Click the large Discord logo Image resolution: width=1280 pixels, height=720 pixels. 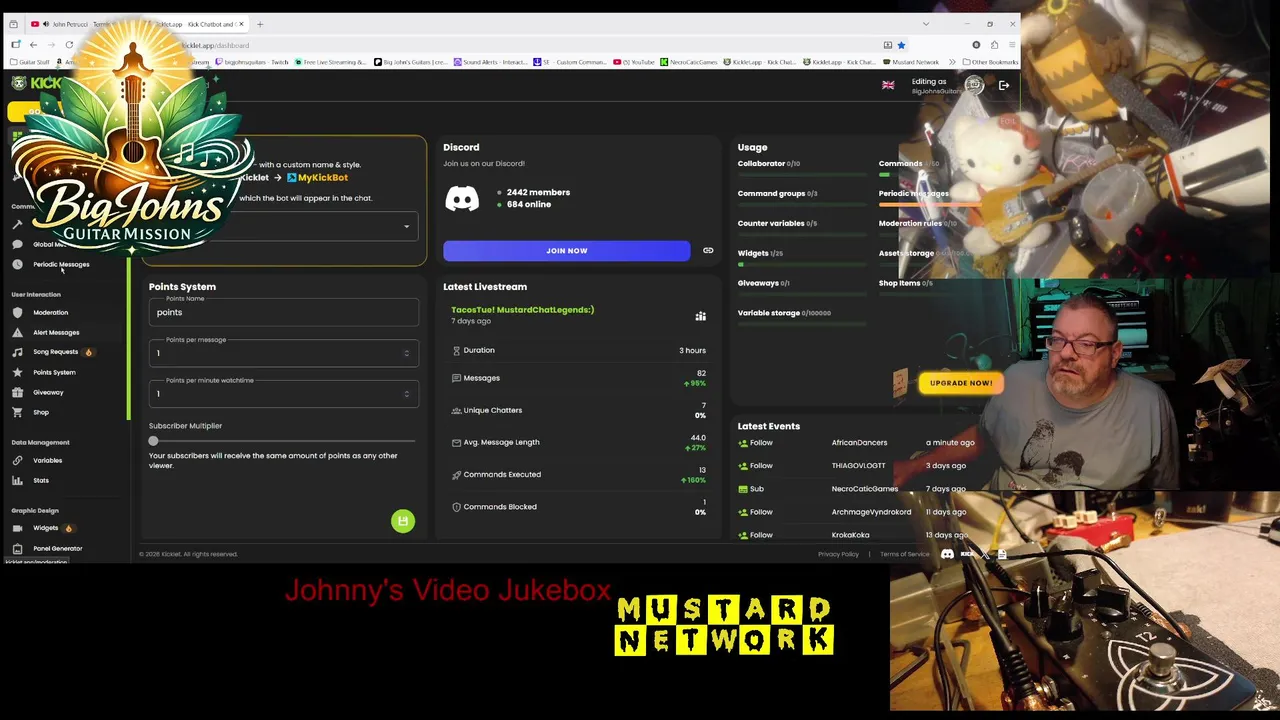[x=462, y=198]
